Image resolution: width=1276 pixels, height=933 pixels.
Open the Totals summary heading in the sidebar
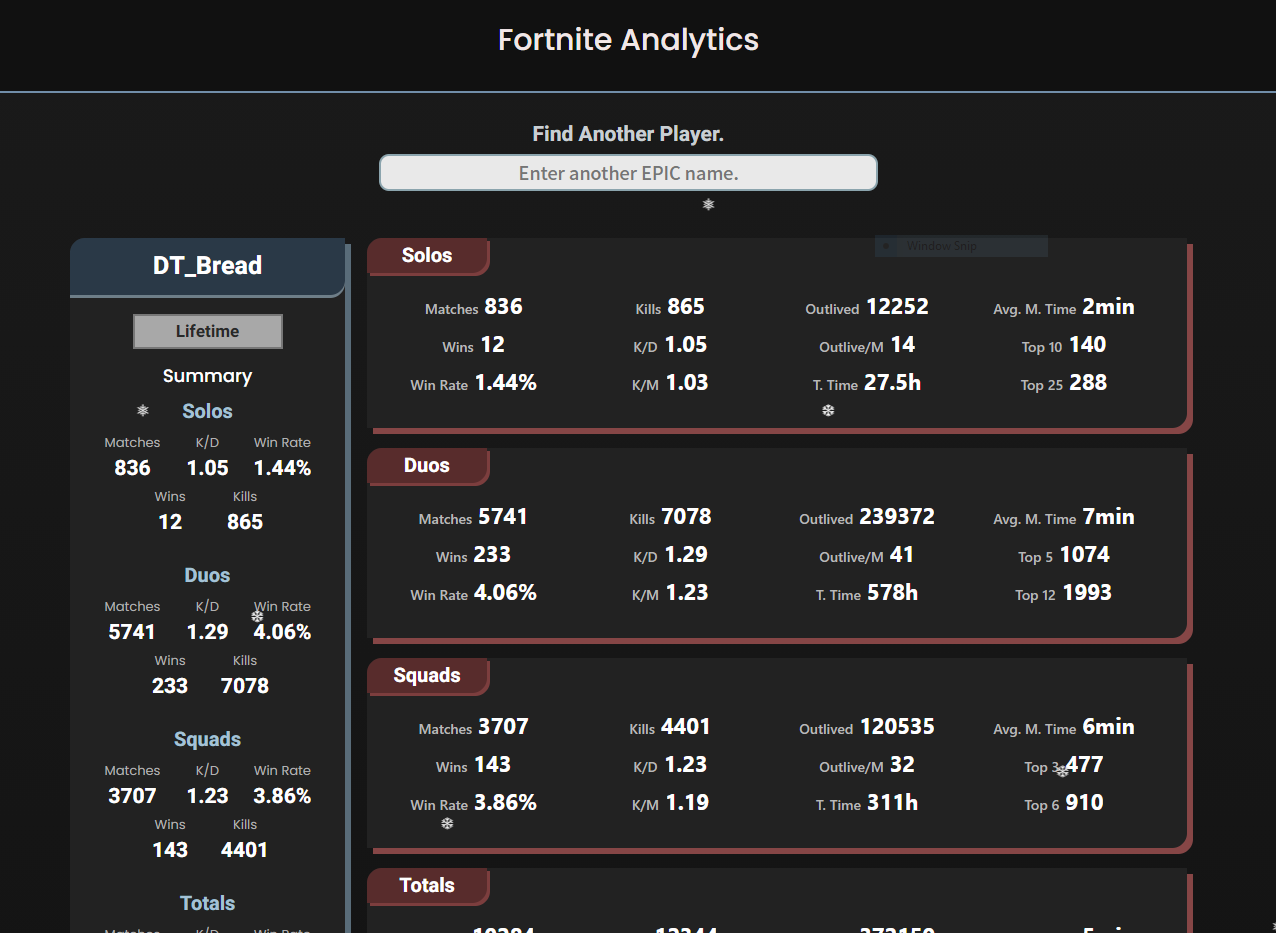[x=207, y=903]
